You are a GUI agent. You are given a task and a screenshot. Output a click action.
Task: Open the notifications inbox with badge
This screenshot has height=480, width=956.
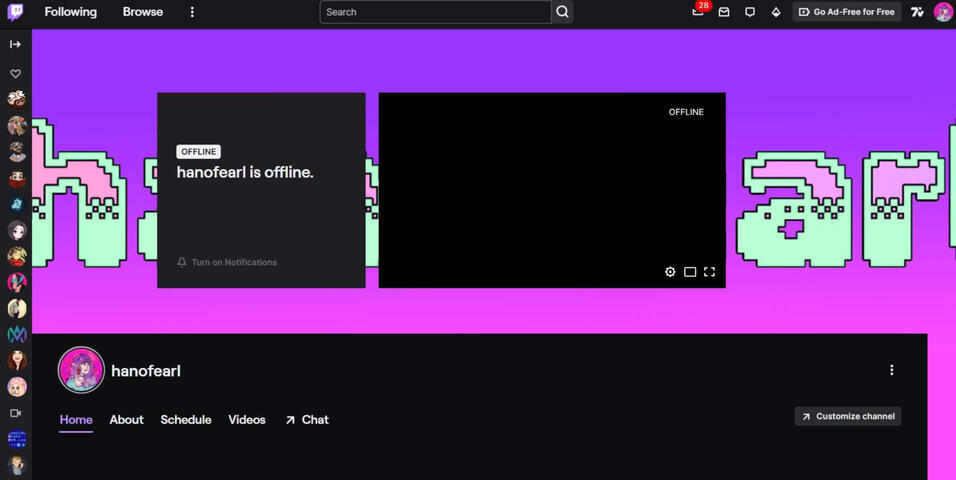pyautogui.click(x=698, y=12)
